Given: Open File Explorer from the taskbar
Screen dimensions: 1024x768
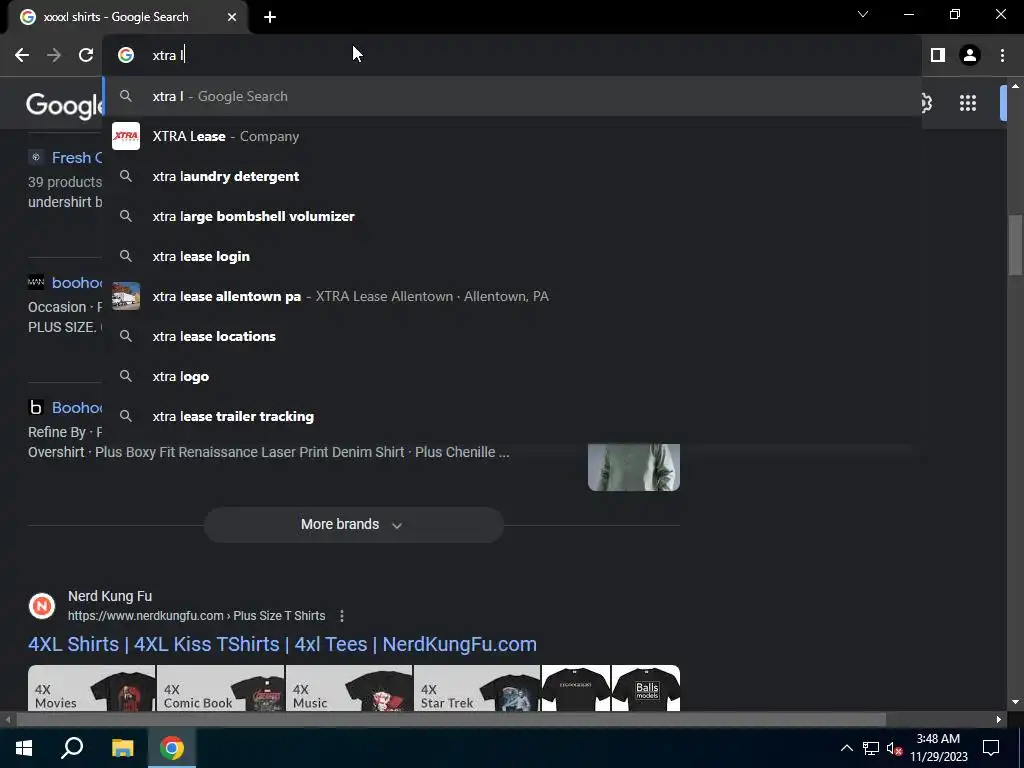Looking at the screenshot, I should [122, 748].
